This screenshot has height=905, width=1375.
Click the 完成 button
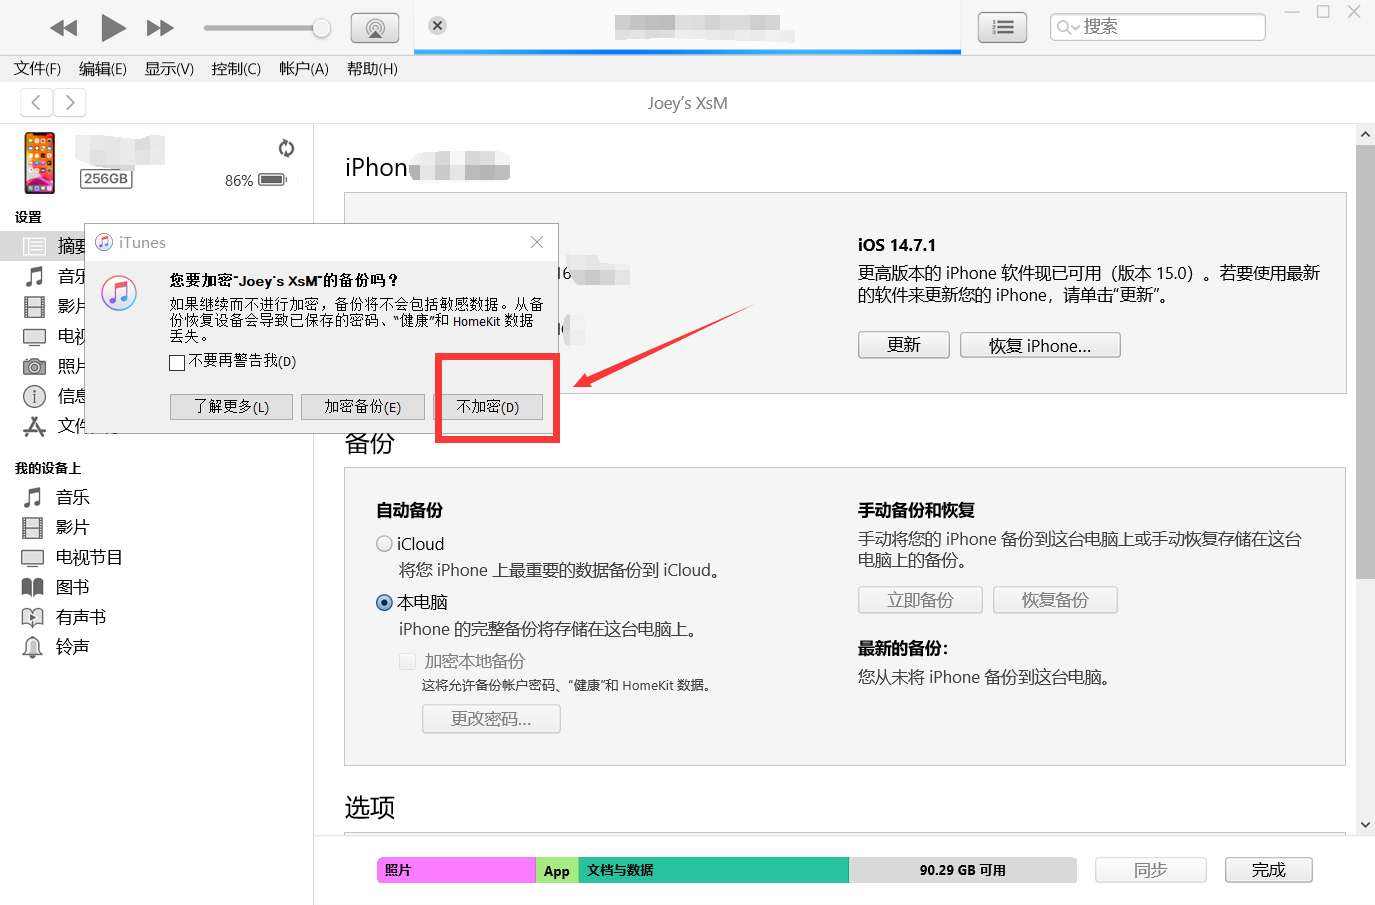1269,870
